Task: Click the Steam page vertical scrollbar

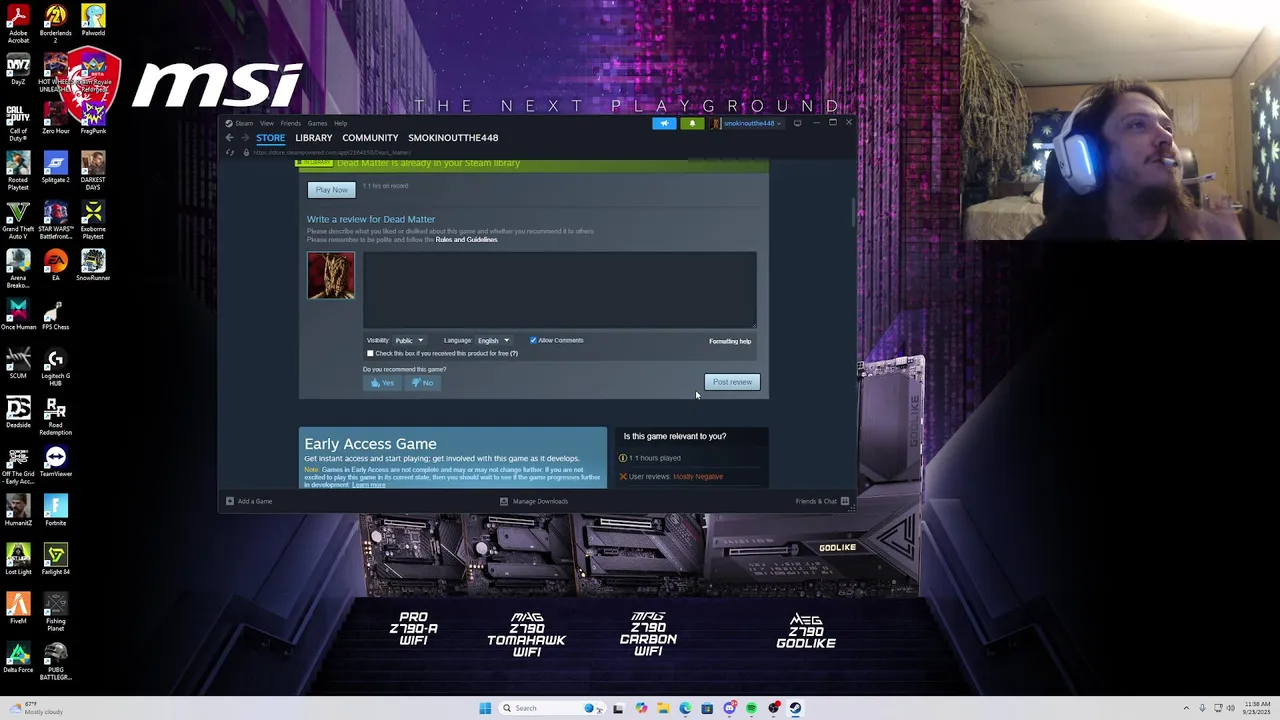Action: coord(853,212)
